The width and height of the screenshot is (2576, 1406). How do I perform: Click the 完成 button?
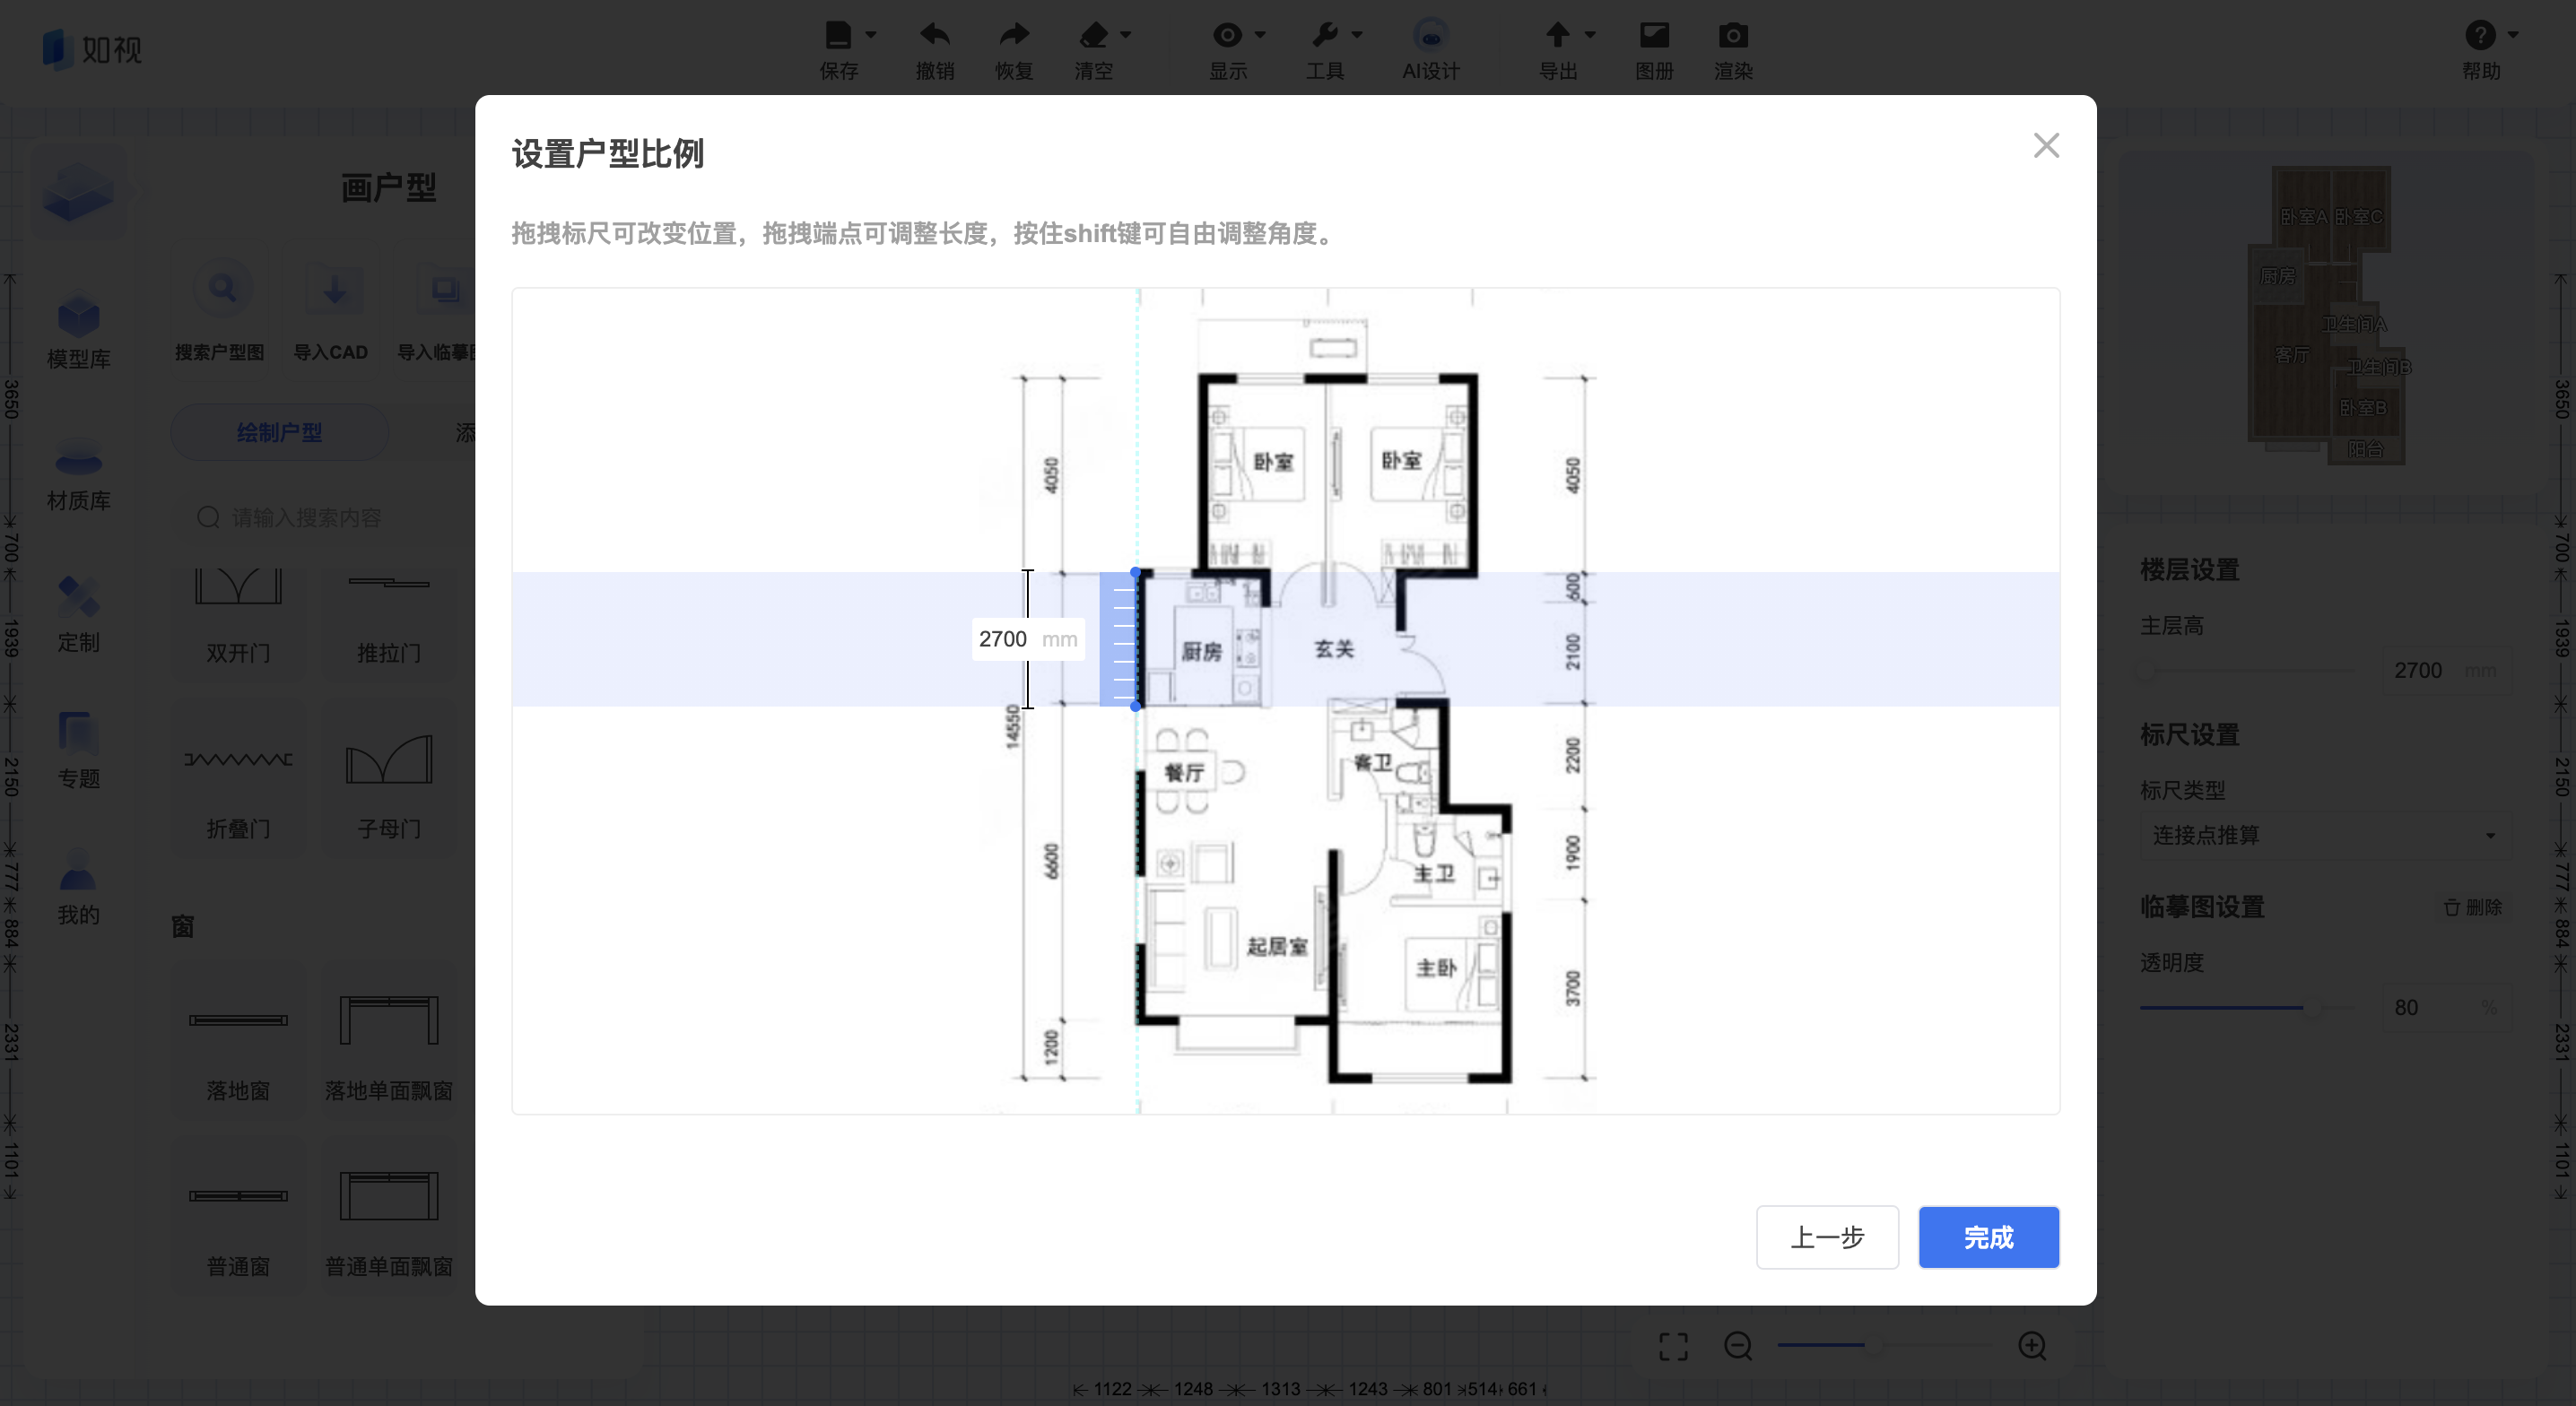[1988, 1237]
